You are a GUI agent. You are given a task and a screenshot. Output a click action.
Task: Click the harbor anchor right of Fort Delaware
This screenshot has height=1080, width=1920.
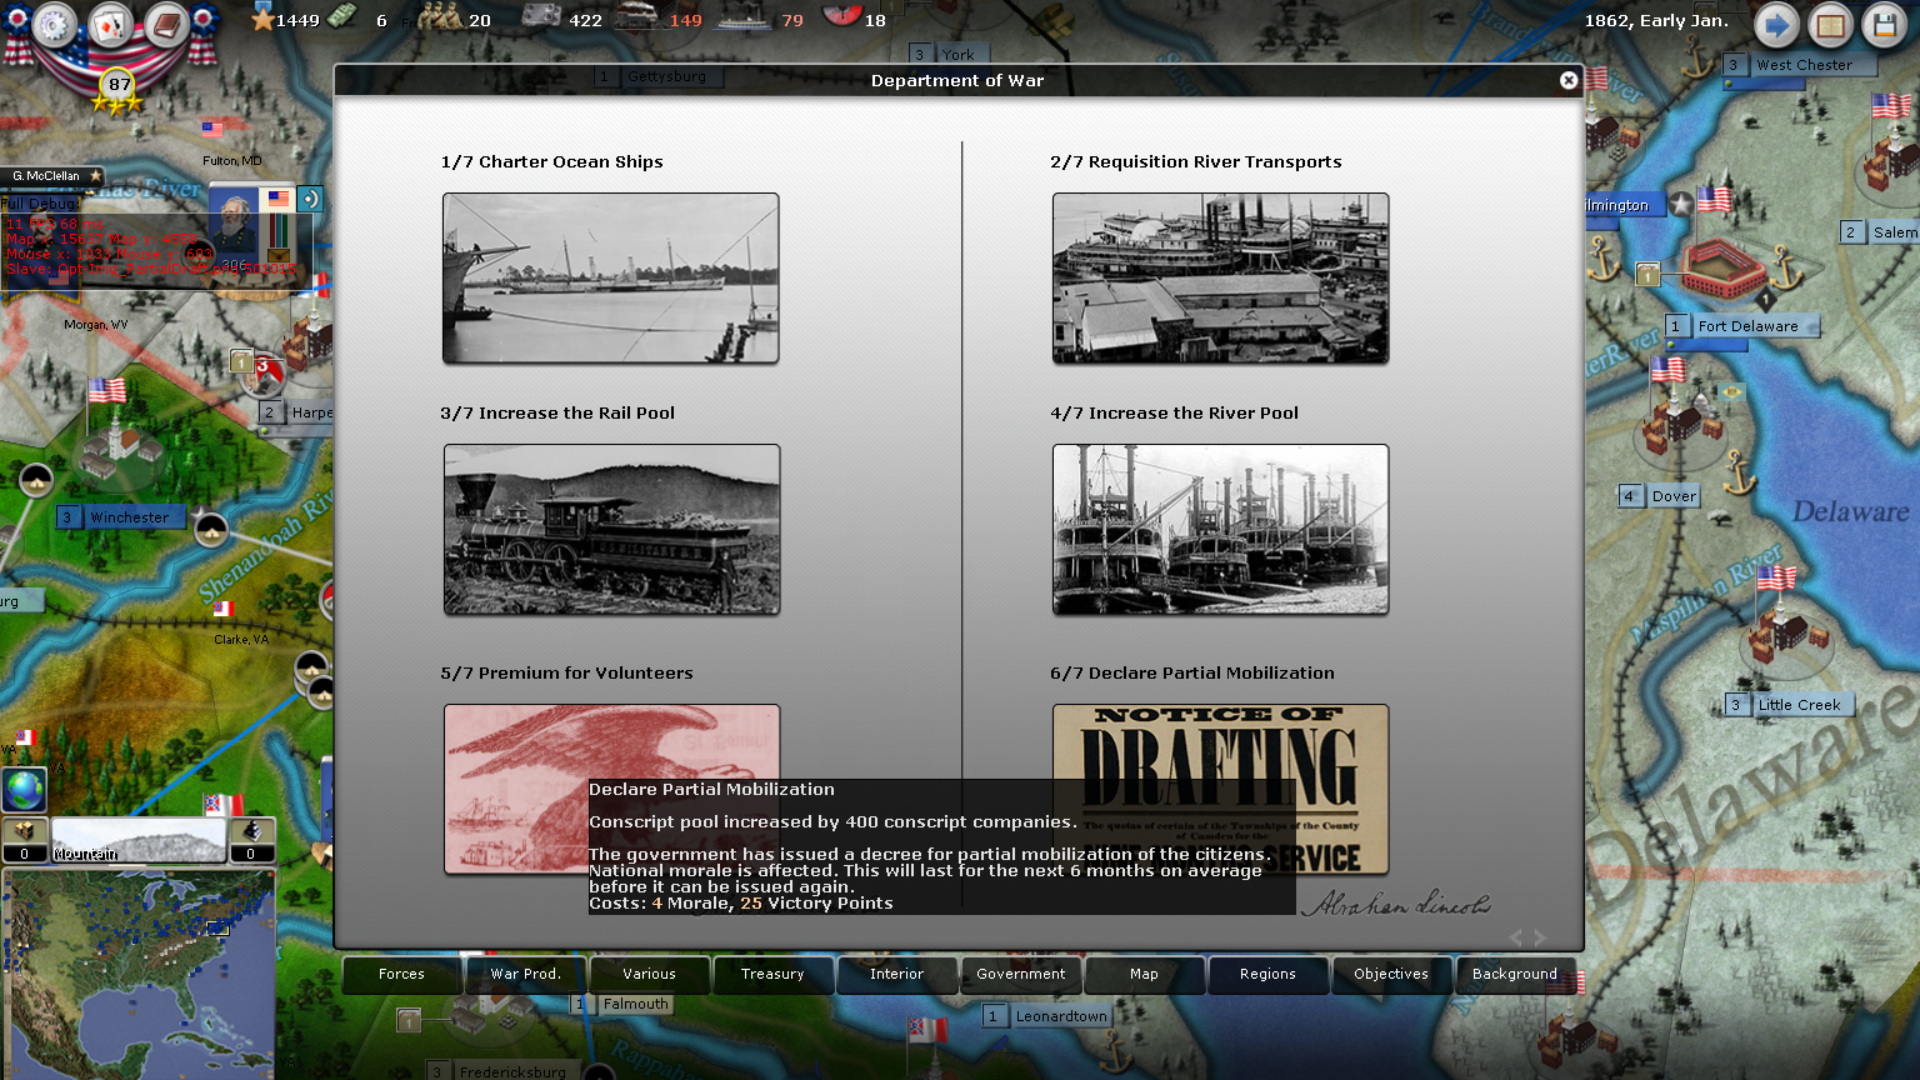click(x=1785, y=266)
